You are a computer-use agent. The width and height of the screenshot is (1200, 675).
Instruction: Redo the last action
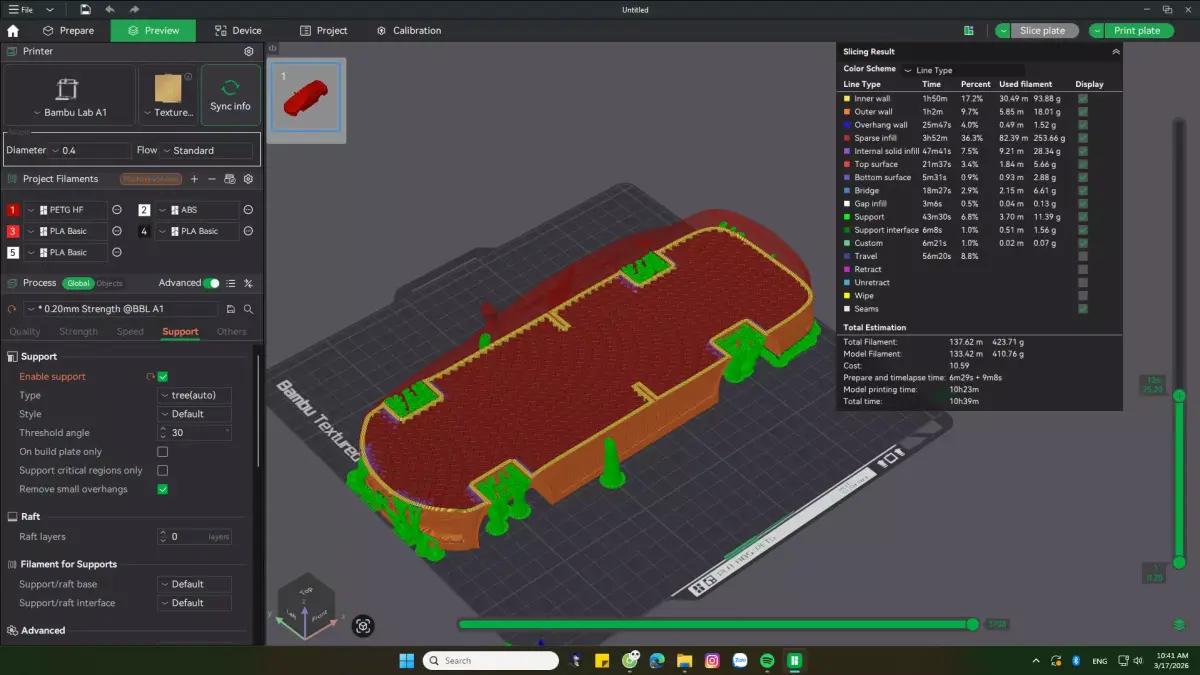tap(134, 9)
